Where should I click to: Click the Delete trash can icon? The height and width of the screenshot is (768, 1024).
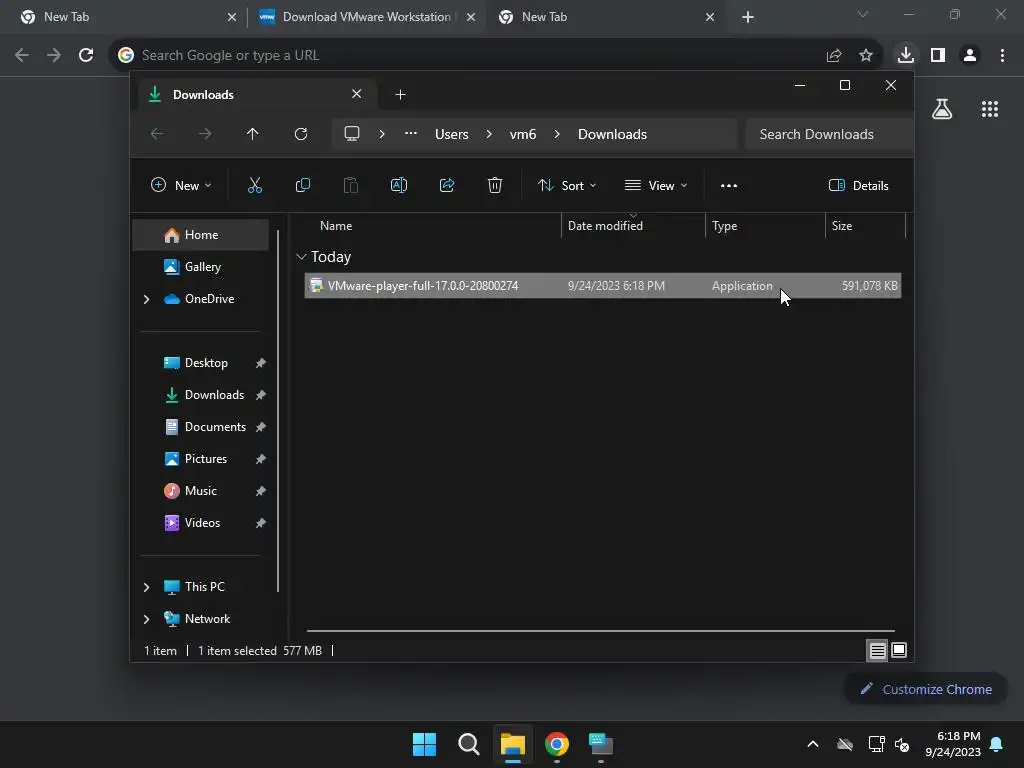click(495, 185)
